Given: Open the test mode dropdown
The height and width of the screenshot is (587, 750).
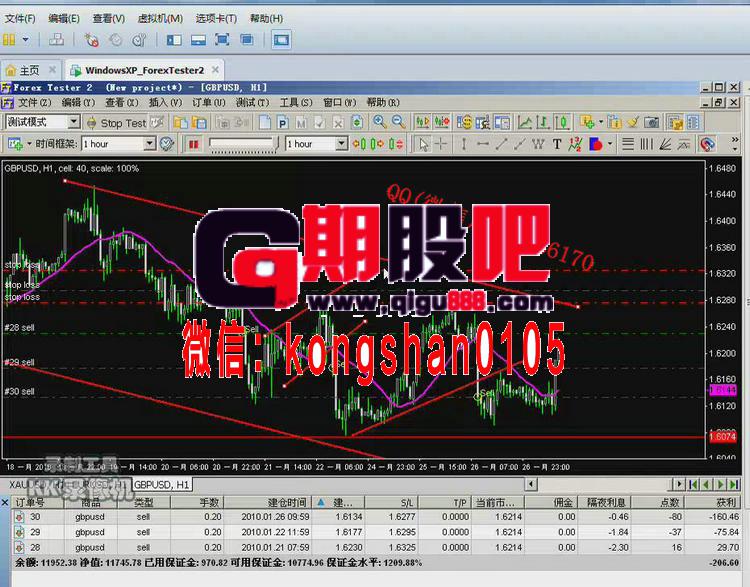Looking at the screenshot, I should 73,122.
